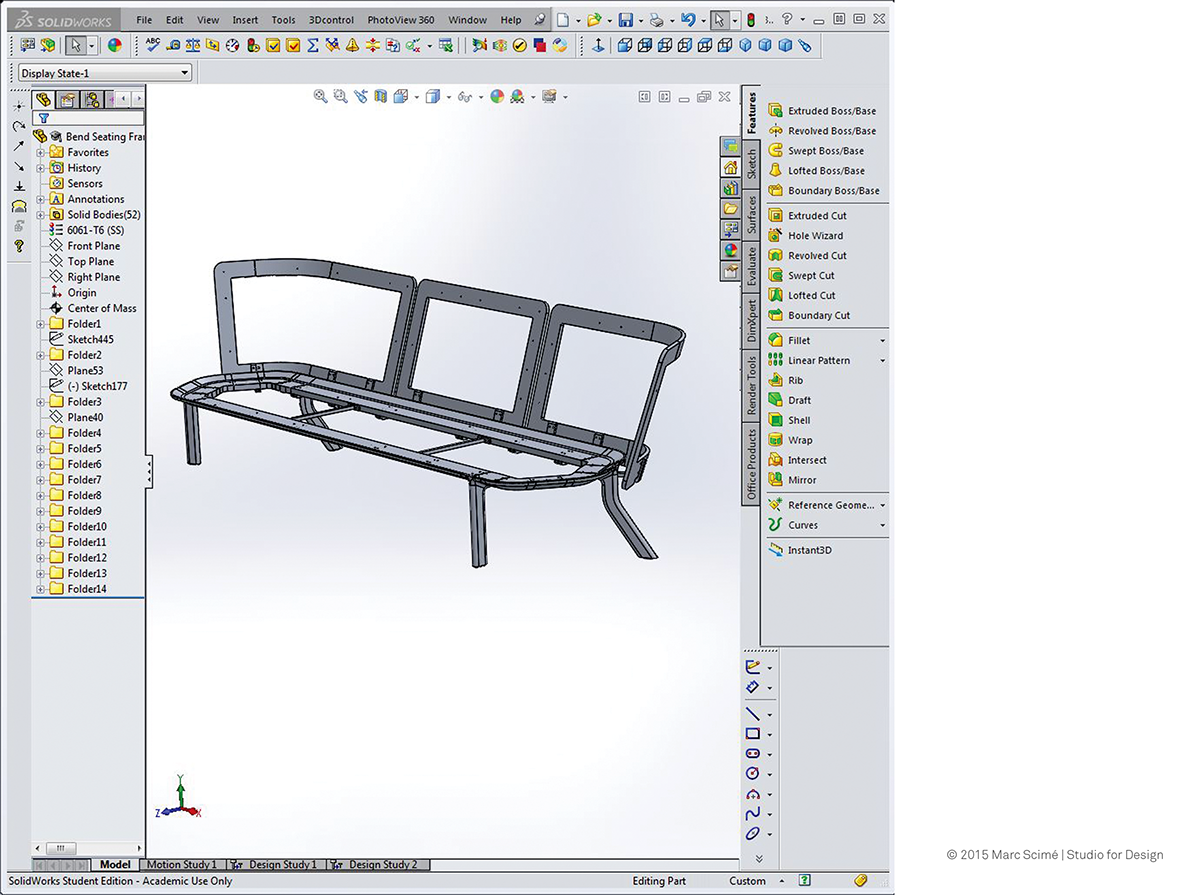Expand the Solid Bodies folder
This screenshot has height=895, width=1200.
point(40,214)
